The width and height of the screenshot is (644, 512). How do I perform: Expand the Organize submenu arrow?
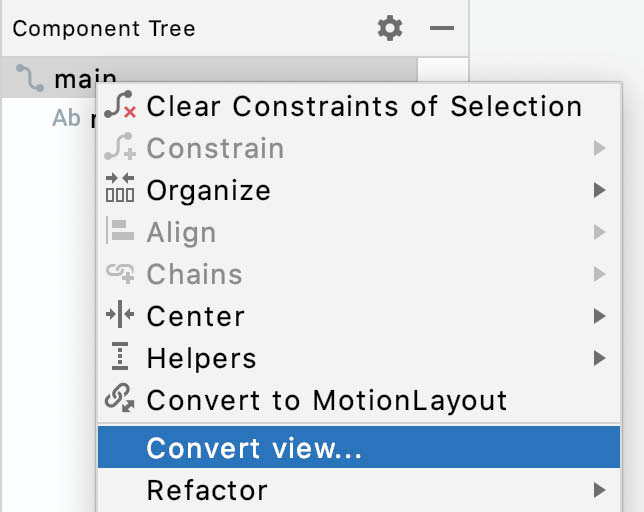(600, 190)
